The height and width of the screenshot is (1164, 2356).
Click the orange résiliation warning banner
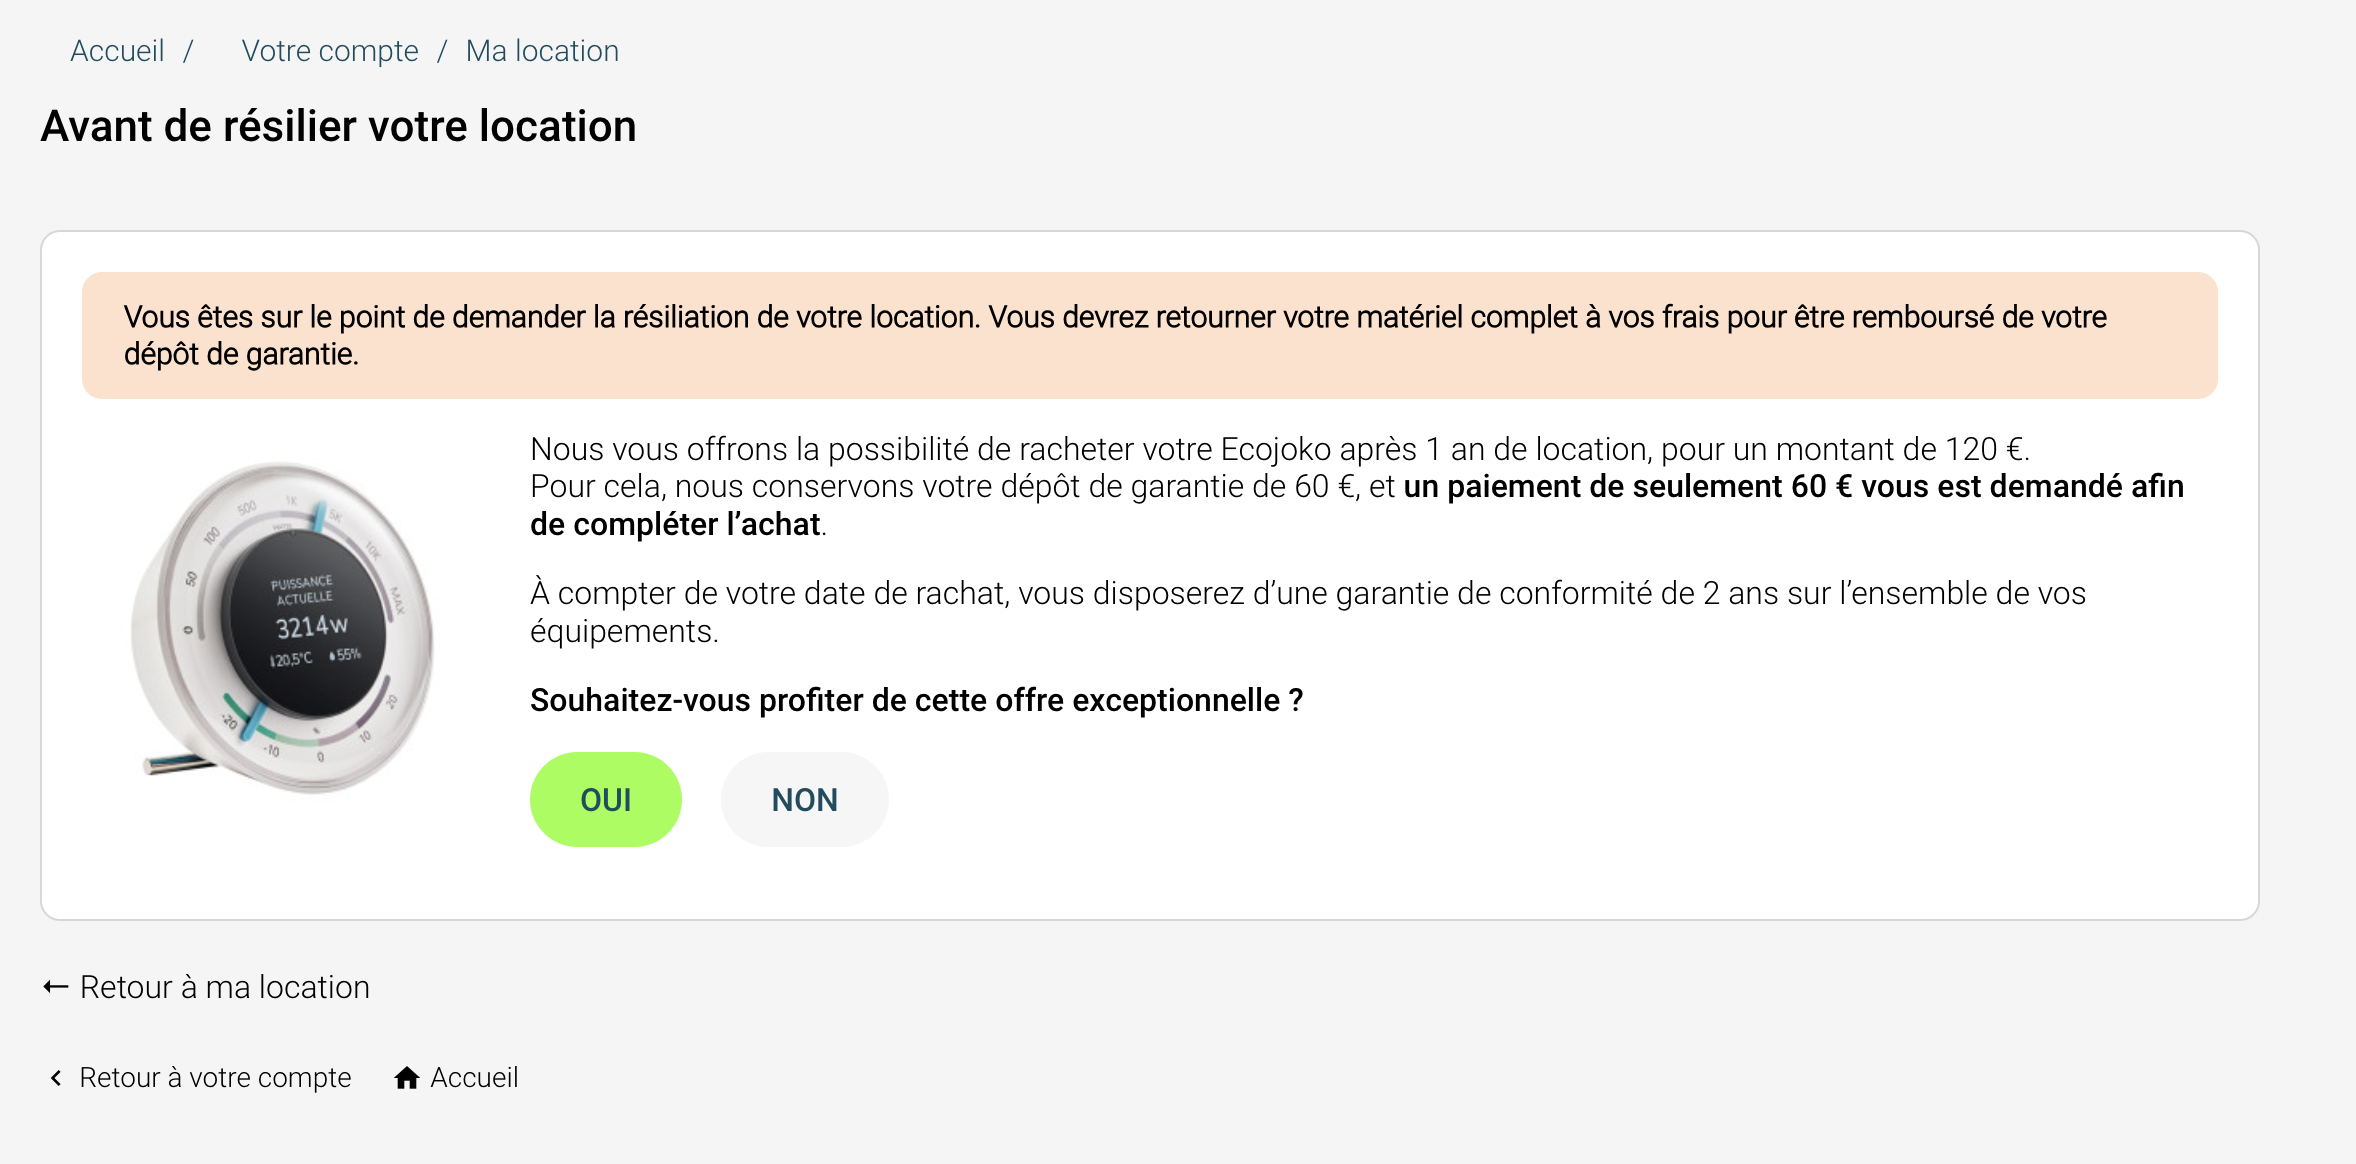(1150, 335)
